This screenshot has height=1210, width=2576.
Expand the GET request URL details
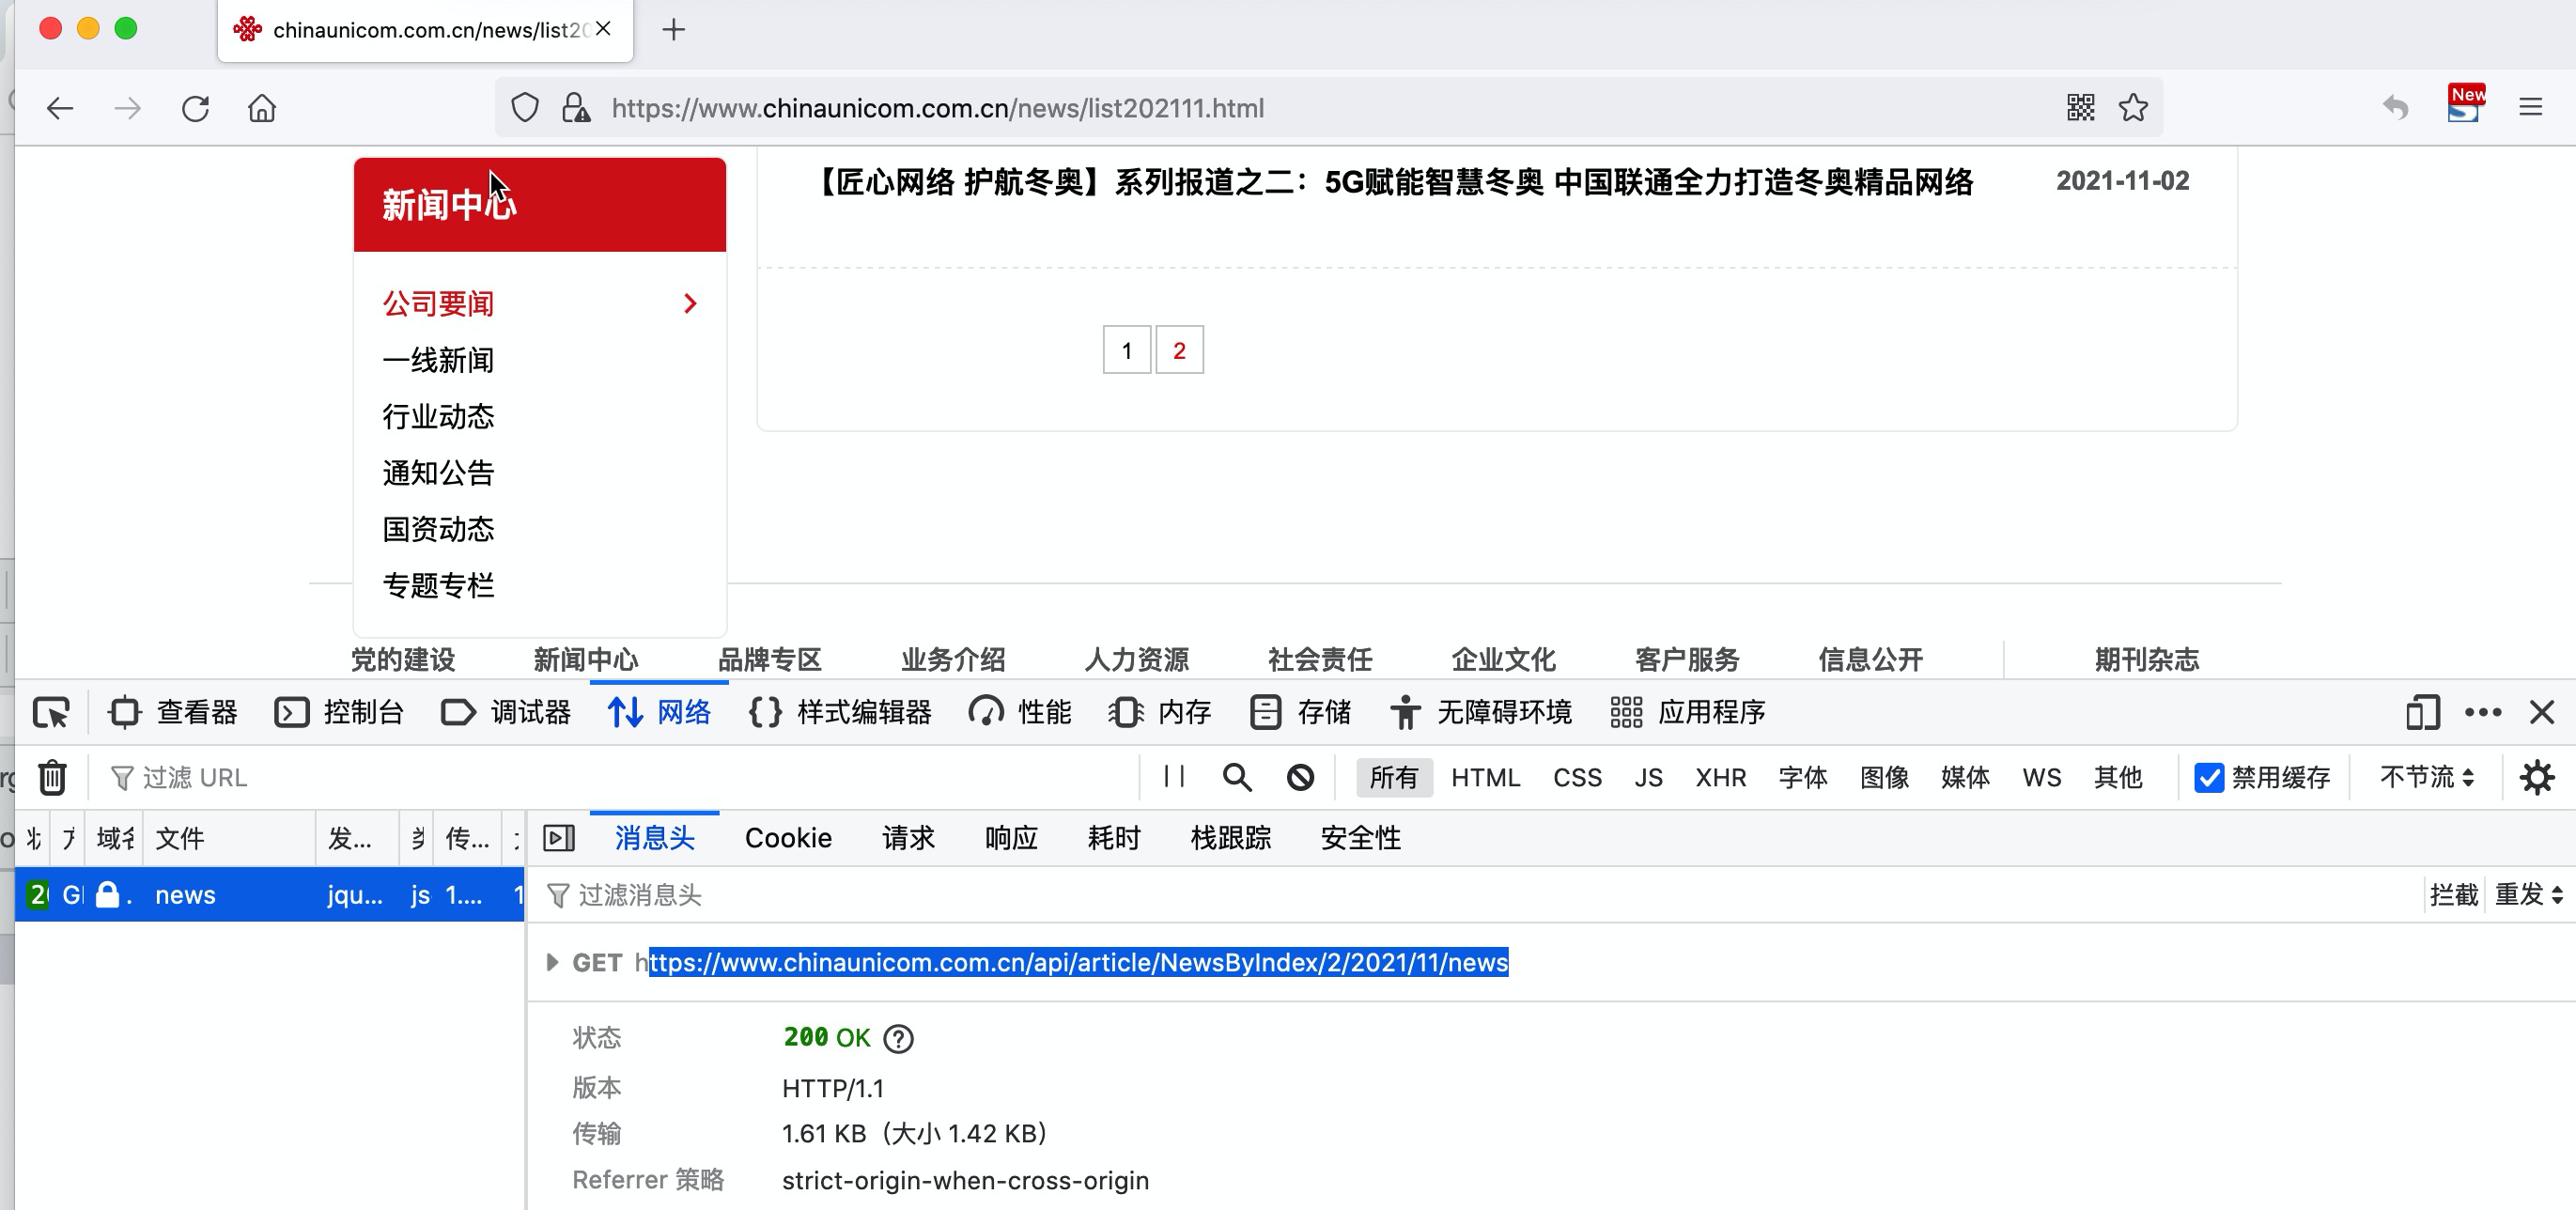point(552,962)
